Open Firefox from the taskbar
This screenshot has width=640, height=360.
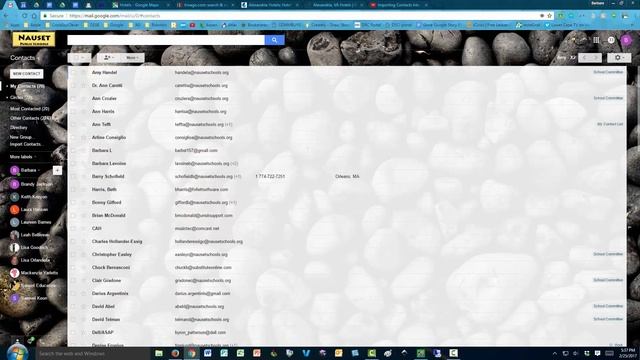pyautogui.click(x=175, y=353)
